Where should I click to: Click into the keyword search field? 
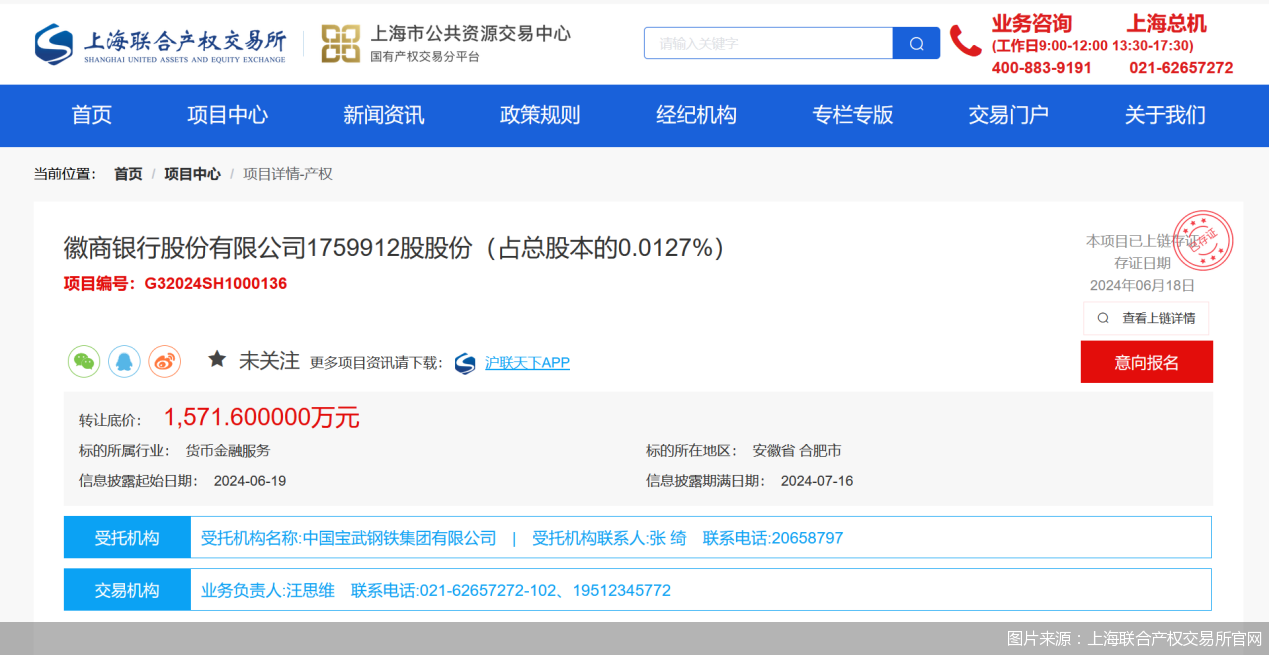coord(768,43)
